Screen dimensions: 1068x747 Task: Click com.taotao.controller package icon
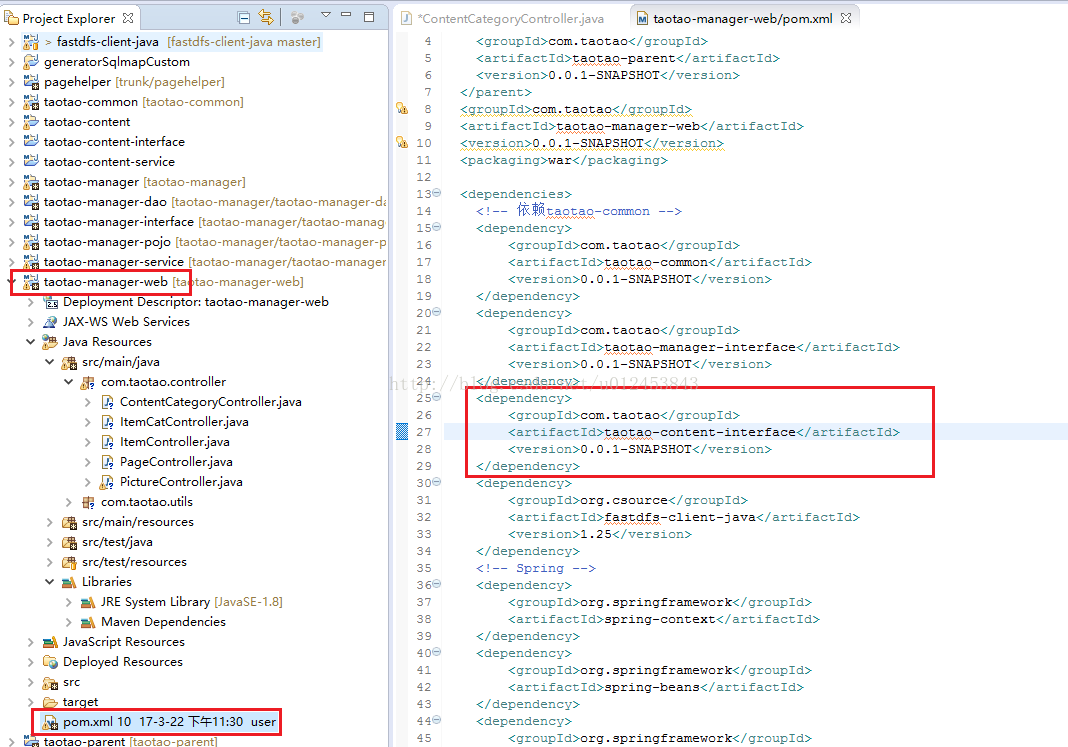click(88, 382)
